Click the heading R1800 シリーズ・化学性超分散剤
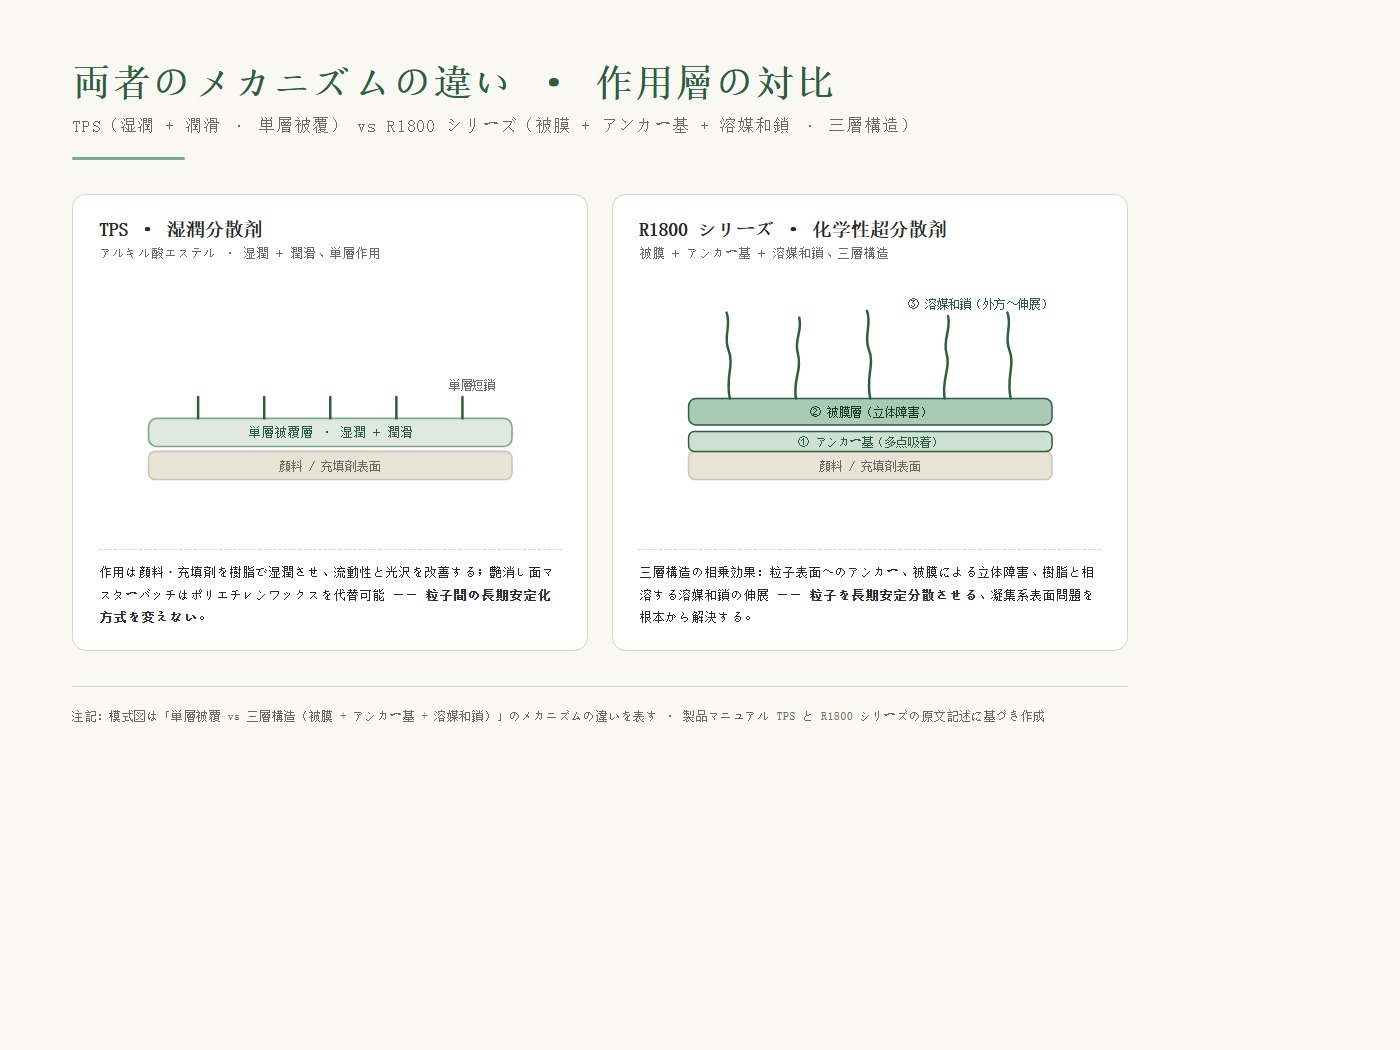1400x1050 pixels. [x=793, y=230]
